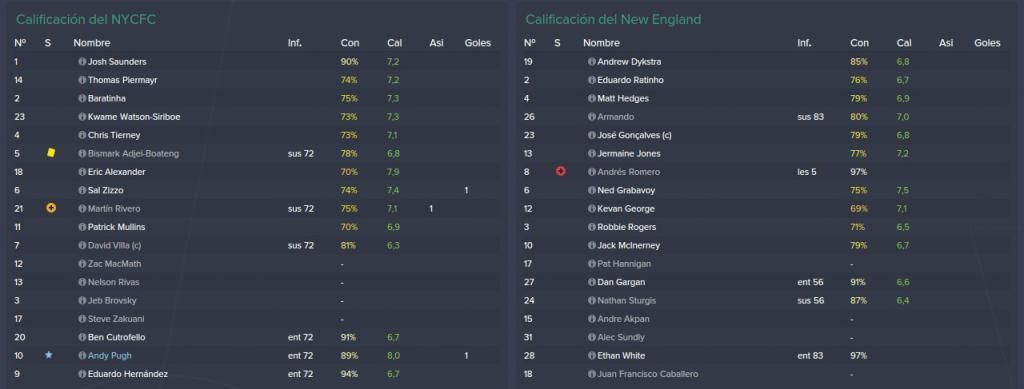The height and width of the screenshot is (389, 1024).
Task: Click the info icon beside Andrew Dykstra
Action: (592, 62)
